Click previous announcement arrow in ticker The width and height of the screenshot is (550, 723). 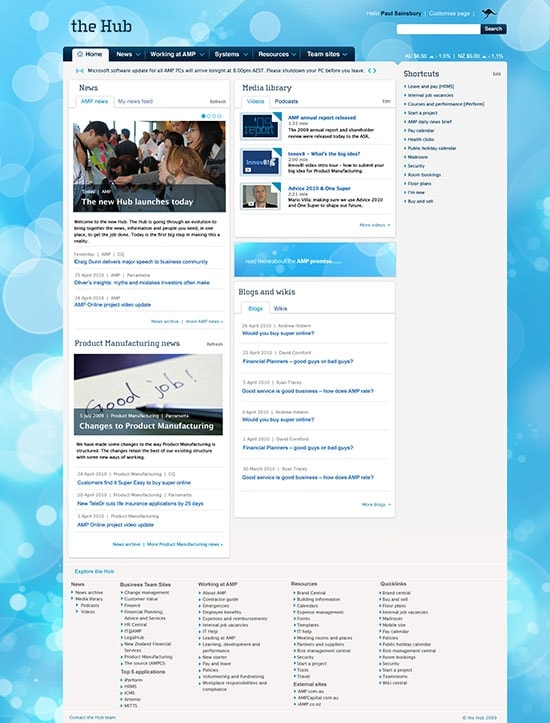click(x=369, y=71)
